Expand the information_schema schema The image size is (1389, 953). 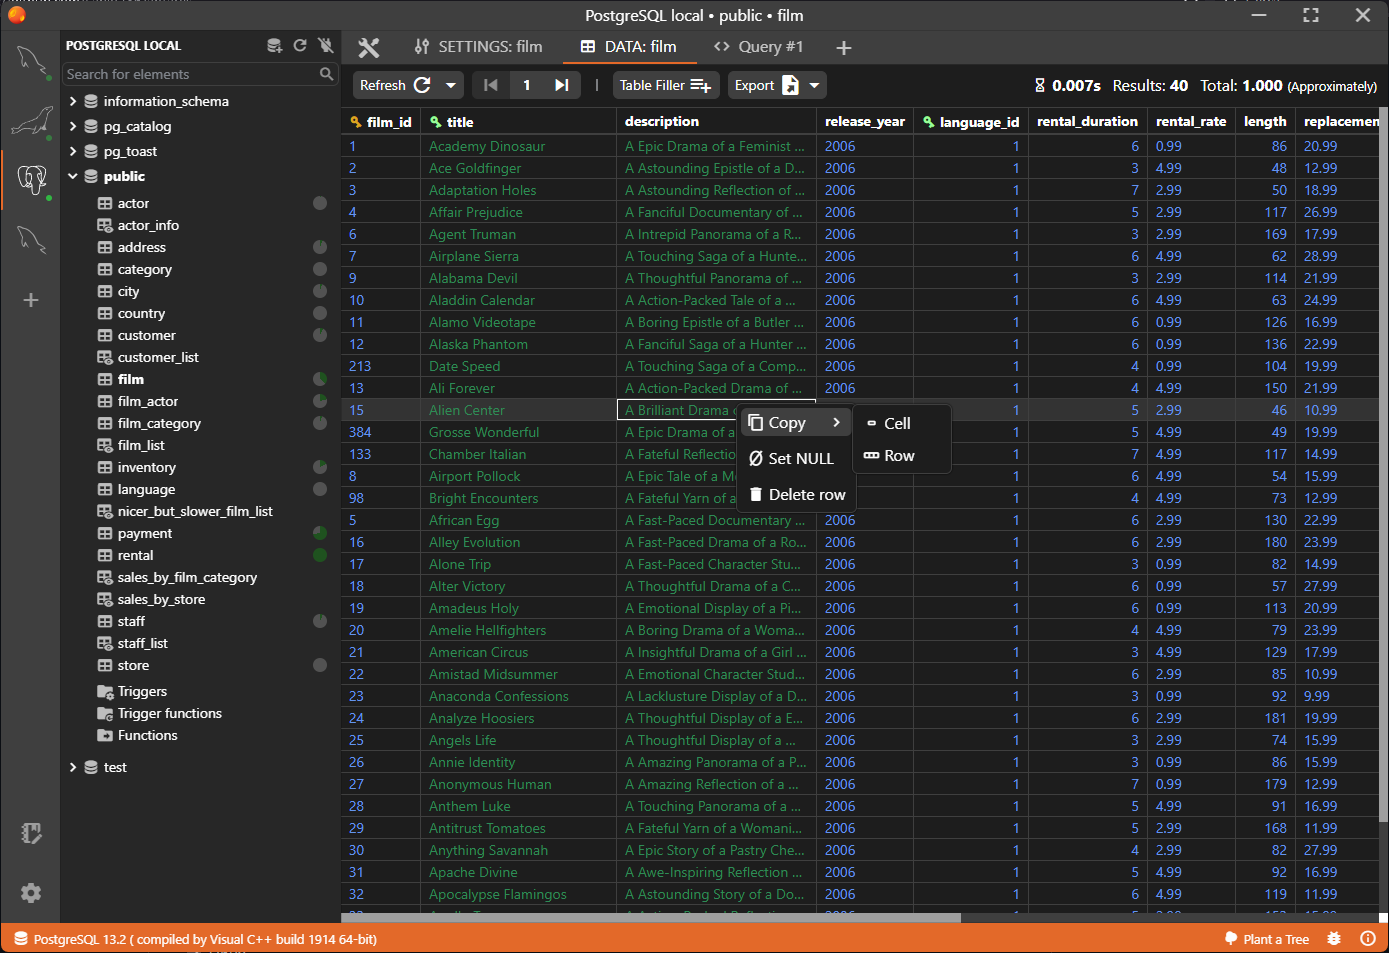(x=73, y=101)
